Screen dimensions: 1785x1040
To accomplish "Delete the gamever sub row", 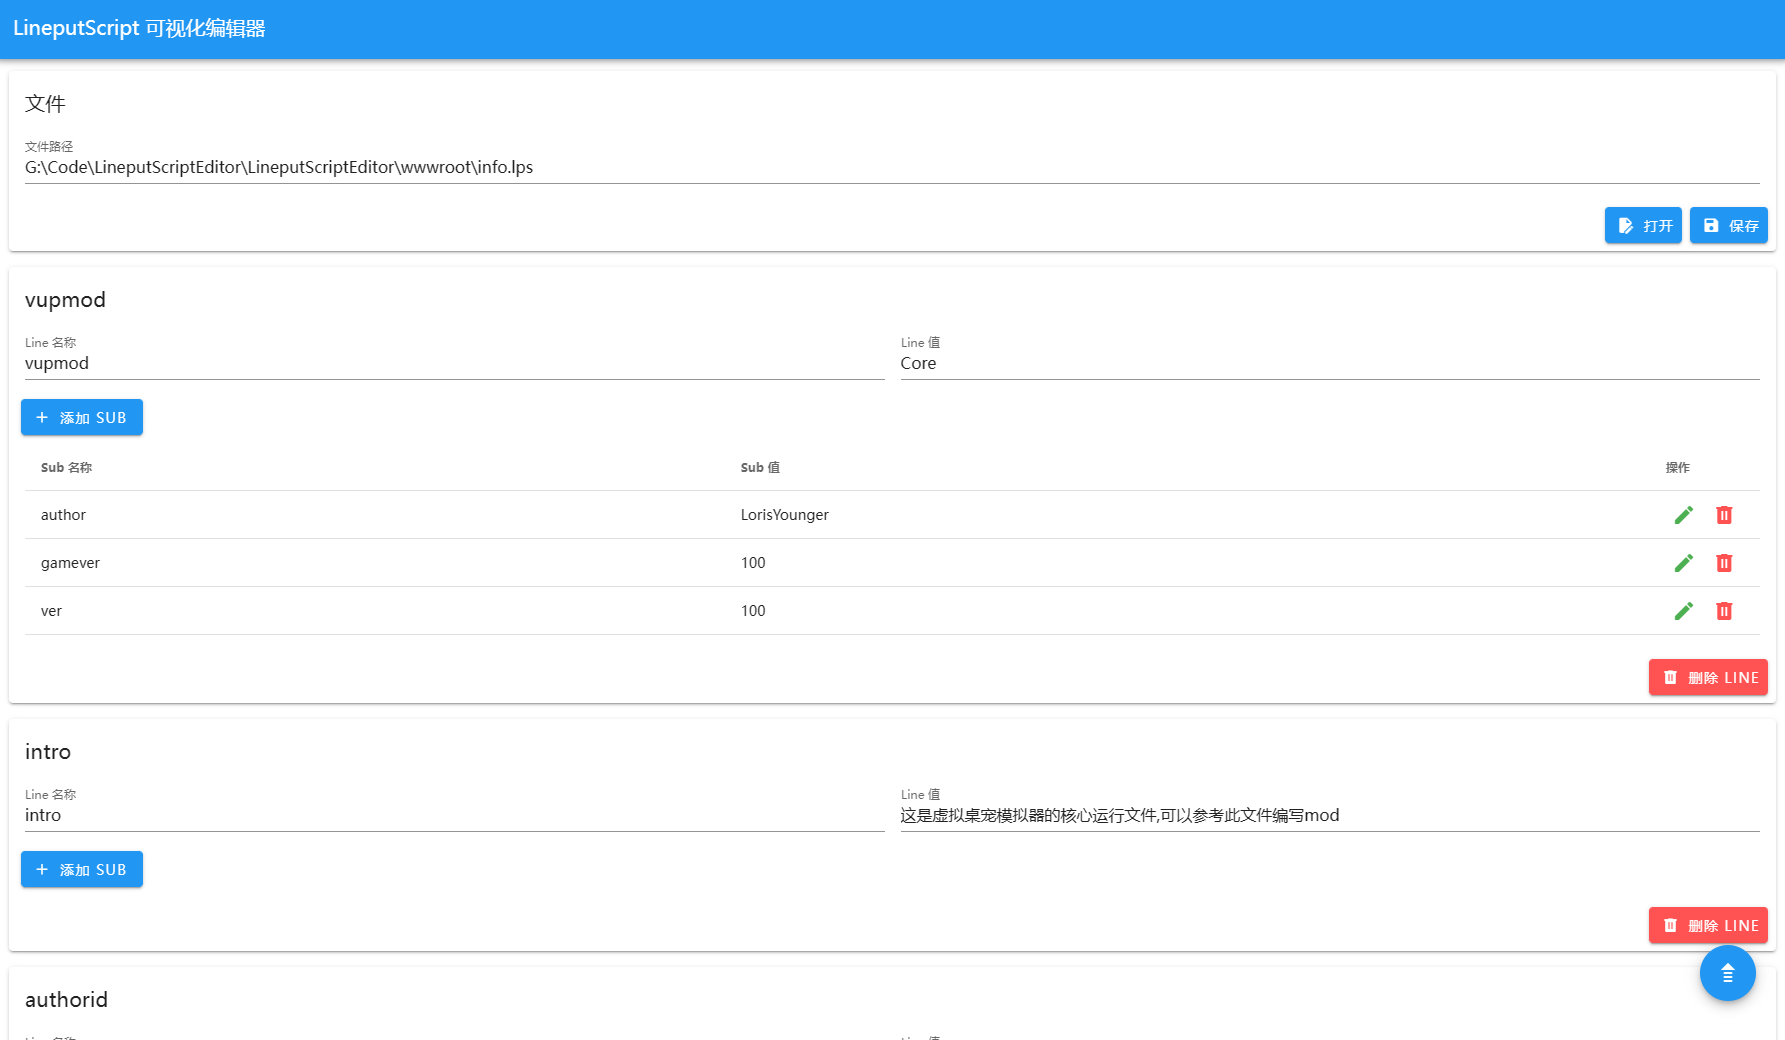I will point(1724,563).
